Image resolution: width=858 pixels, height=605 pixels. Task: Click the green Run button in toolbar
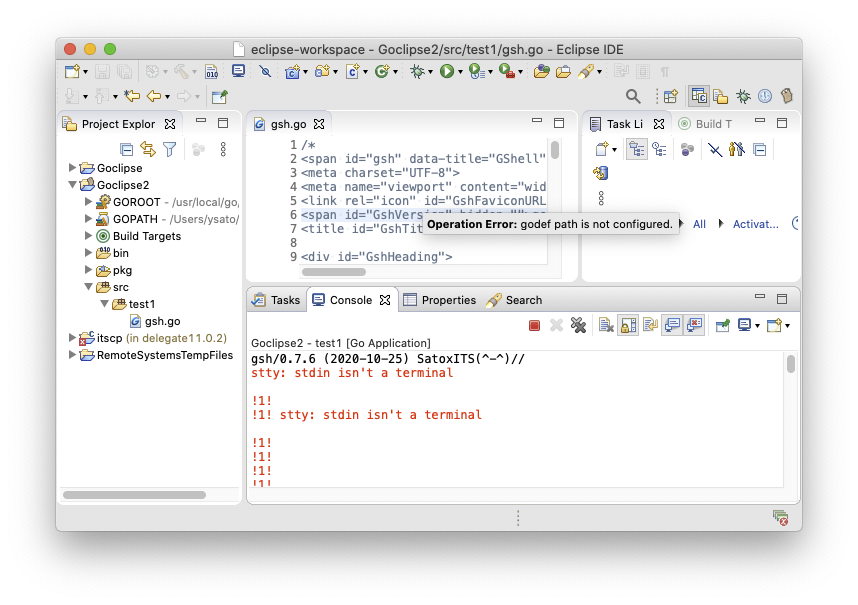pos(446,71)
